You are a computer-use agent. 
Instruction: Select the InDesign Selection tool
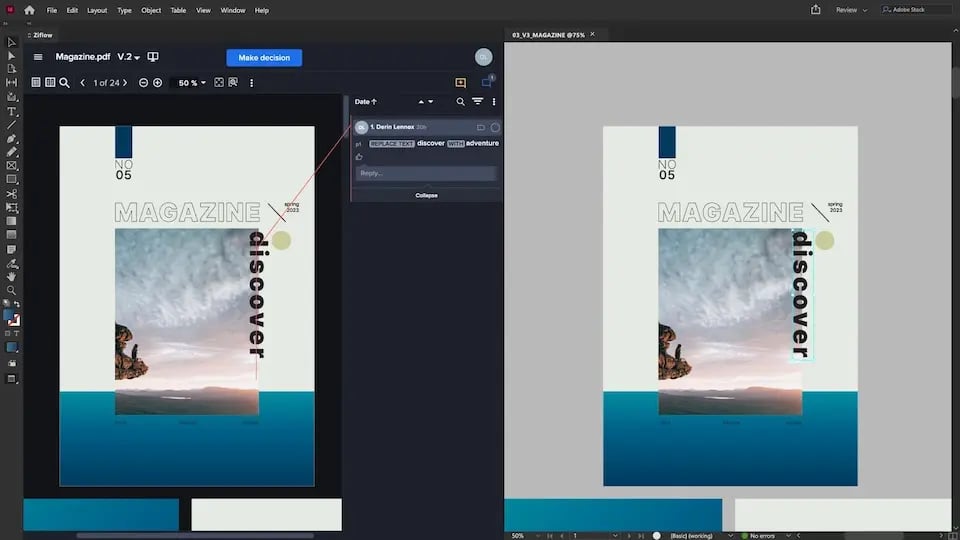[x=11, y=42]
